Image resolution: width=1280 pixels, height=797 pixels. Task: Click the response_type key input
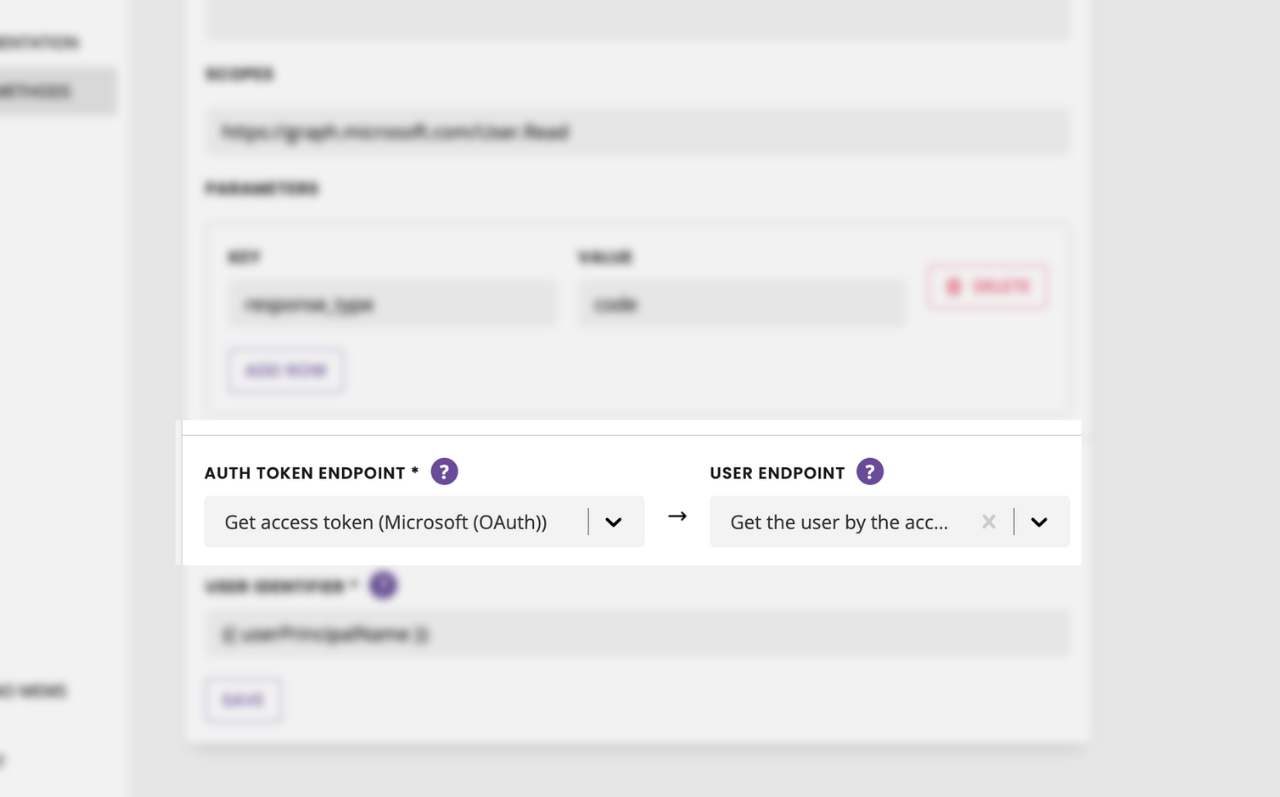392,304
